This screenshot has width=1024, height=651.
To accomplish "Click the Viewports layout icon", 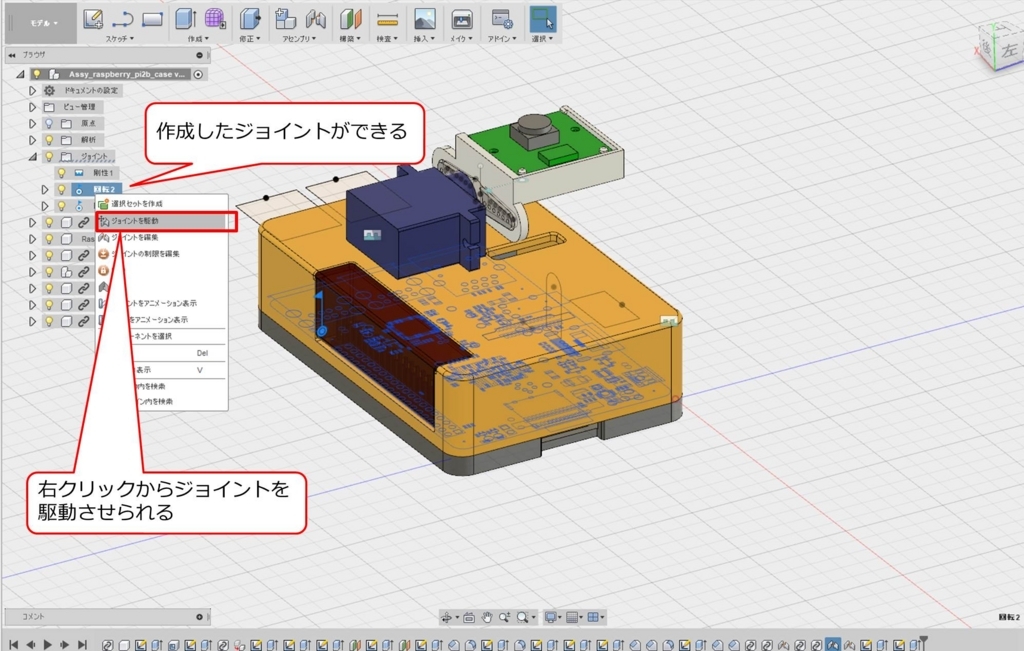I will point(593,617).
